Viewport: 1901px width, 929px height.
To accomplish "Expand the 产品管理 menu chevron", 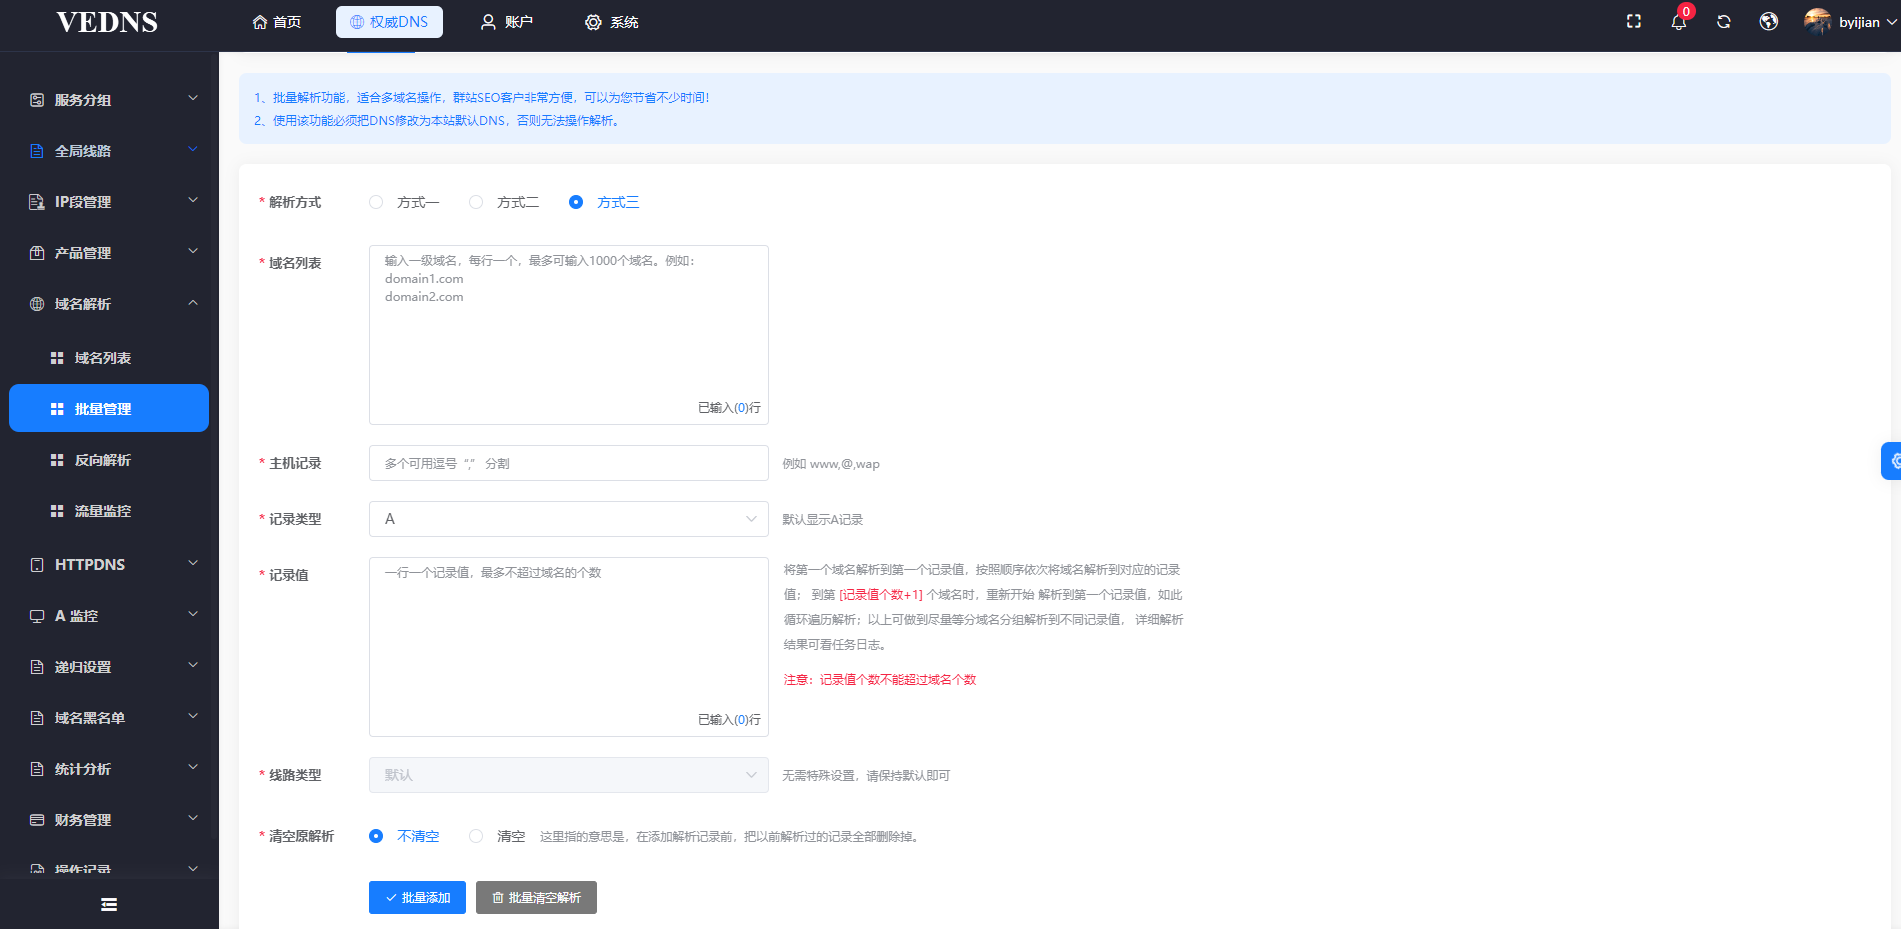I will (x=193, y=251).
